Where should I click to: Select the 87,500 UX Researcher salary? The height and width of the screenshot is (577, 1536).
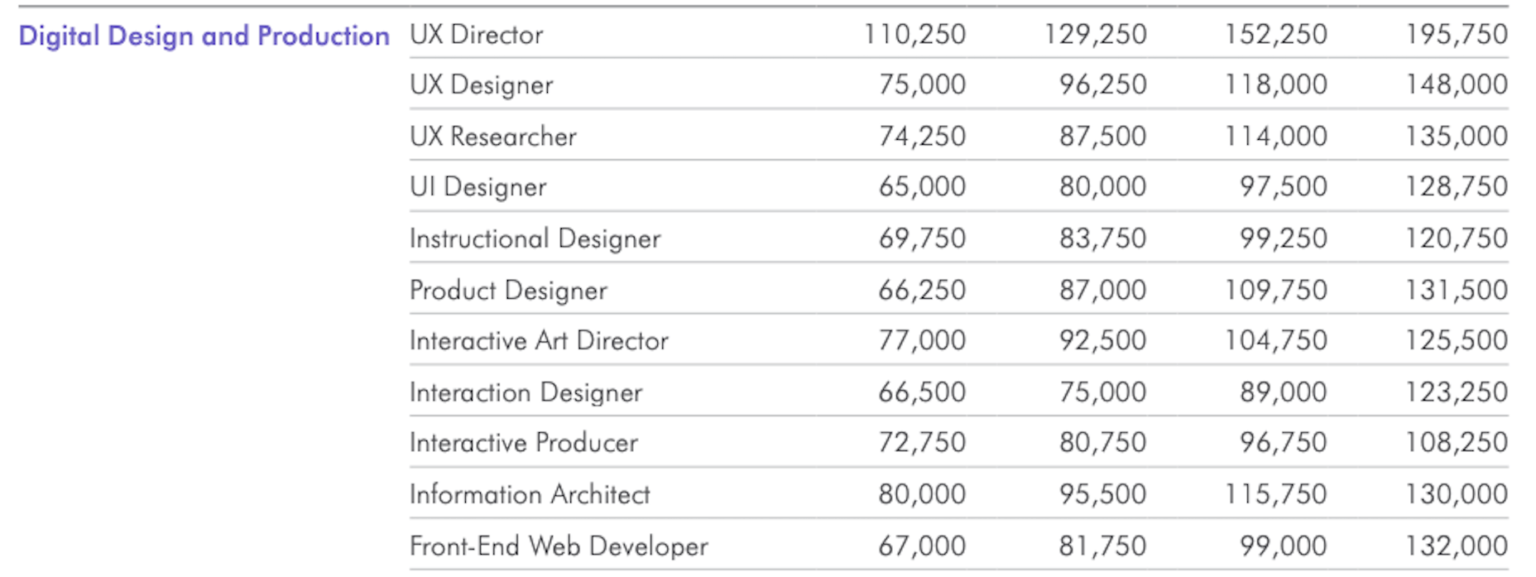pos(1103,136)
